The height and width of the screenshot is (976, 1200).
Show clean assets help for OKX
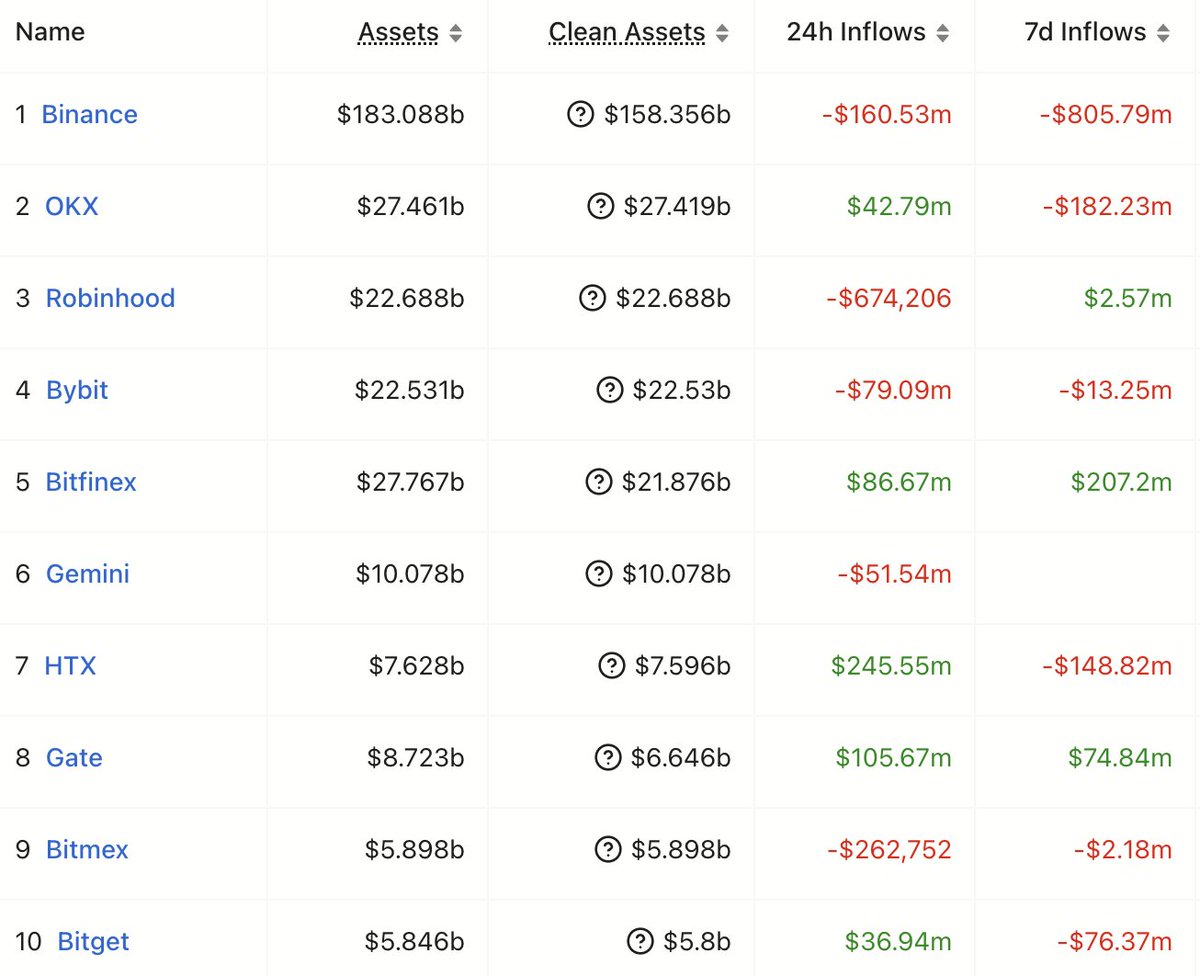point(600,207)
